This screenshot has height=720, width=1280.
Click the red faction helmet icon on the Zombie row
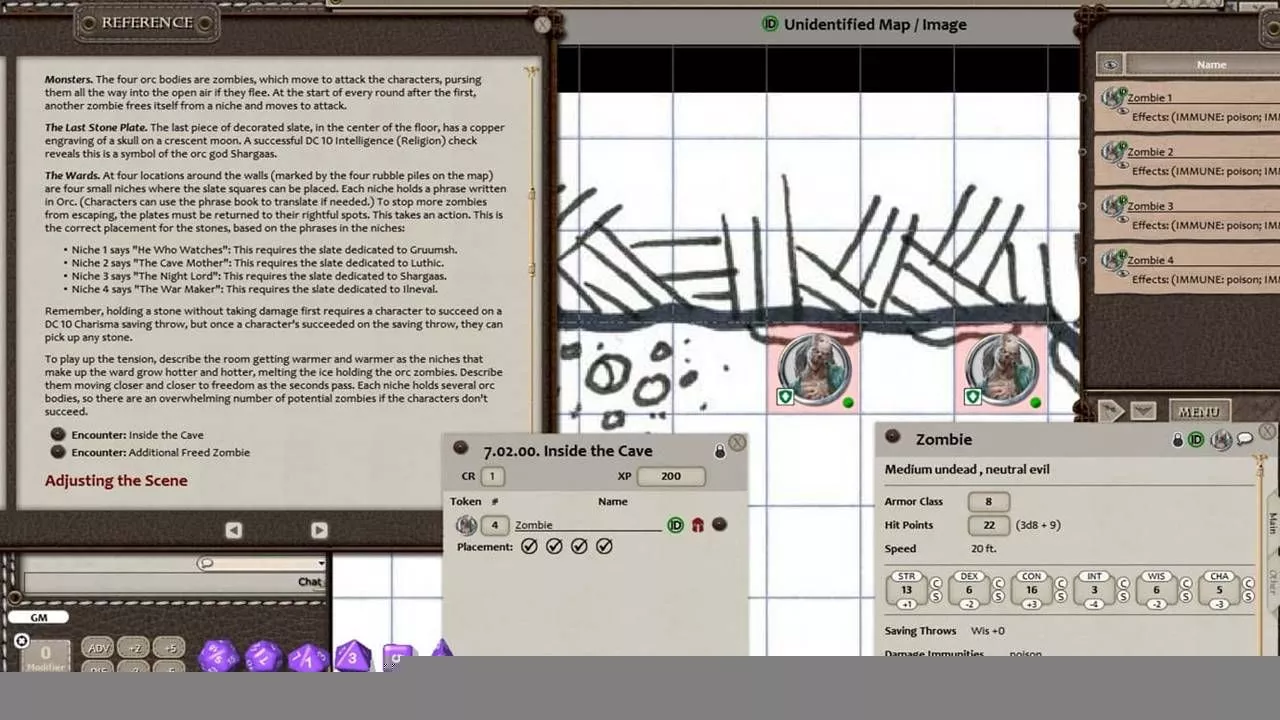698,525
